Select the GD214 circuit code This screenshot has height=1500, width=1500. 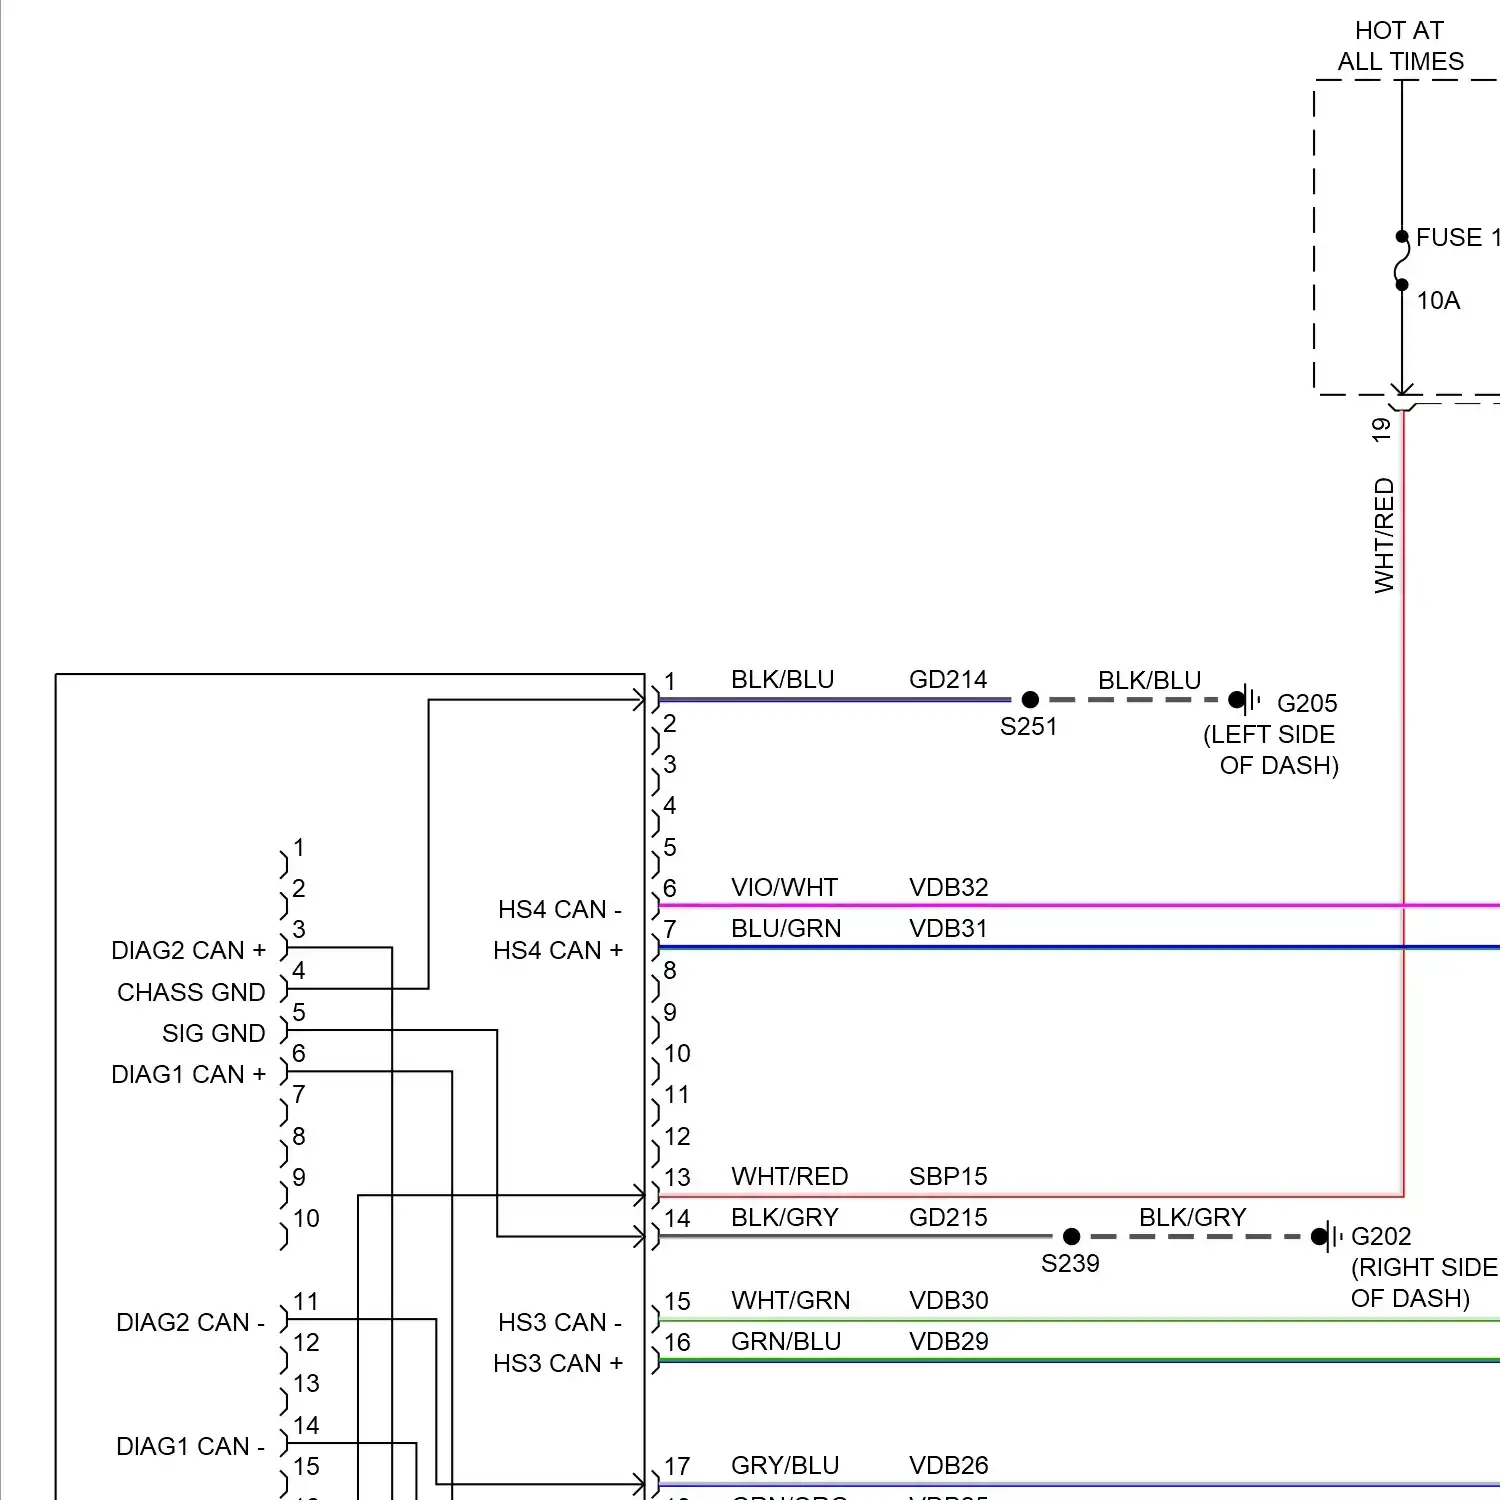pyautogui.click(x=948, y=679)
